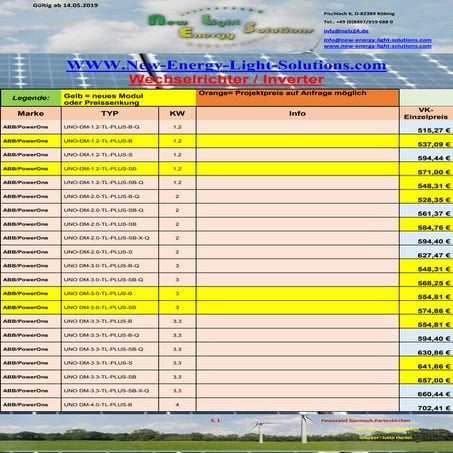Click the New Energy Light Solutions logo

point(230,27)
